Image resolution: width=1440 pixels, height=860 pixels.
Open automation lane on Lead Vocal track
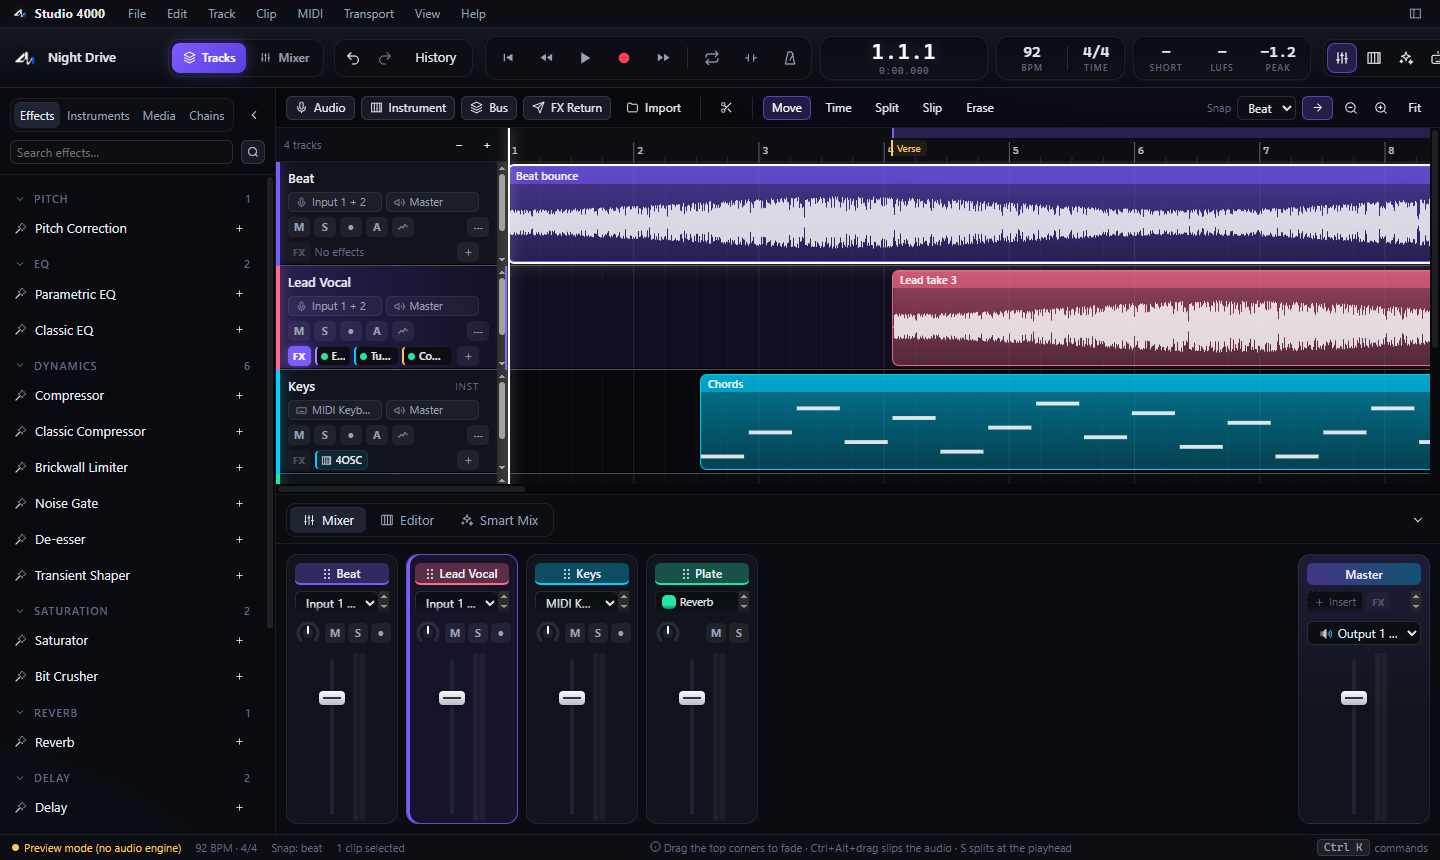(403, 331)
